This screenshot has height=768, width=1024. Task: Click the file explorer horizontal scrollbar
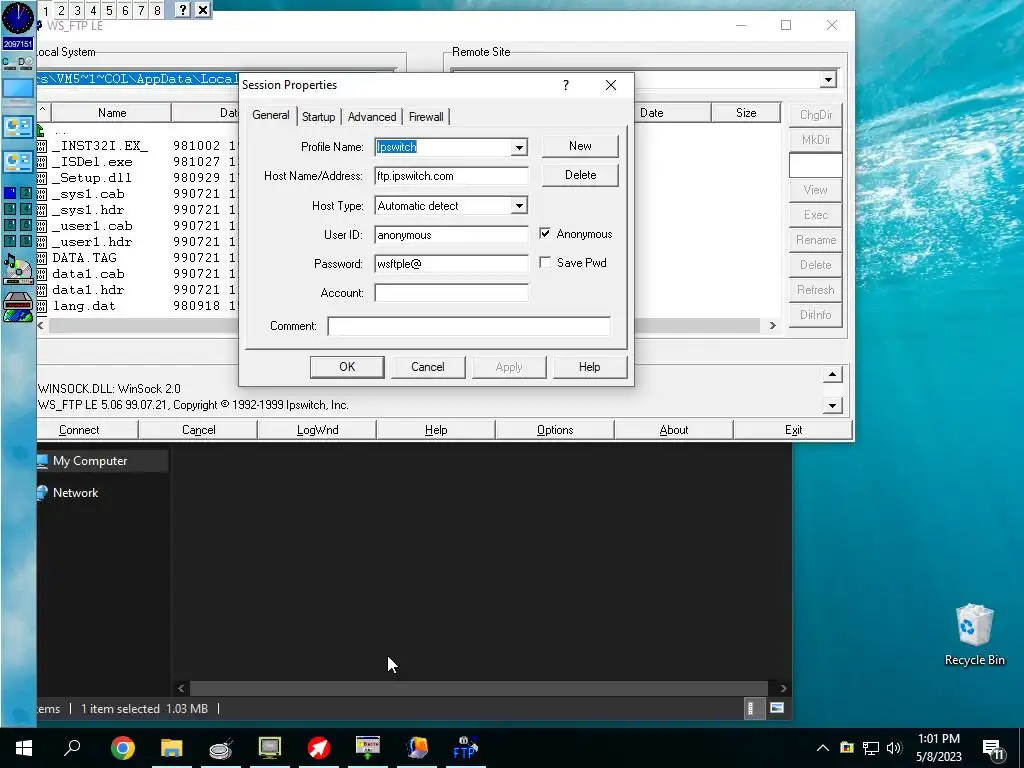(479, 688)
